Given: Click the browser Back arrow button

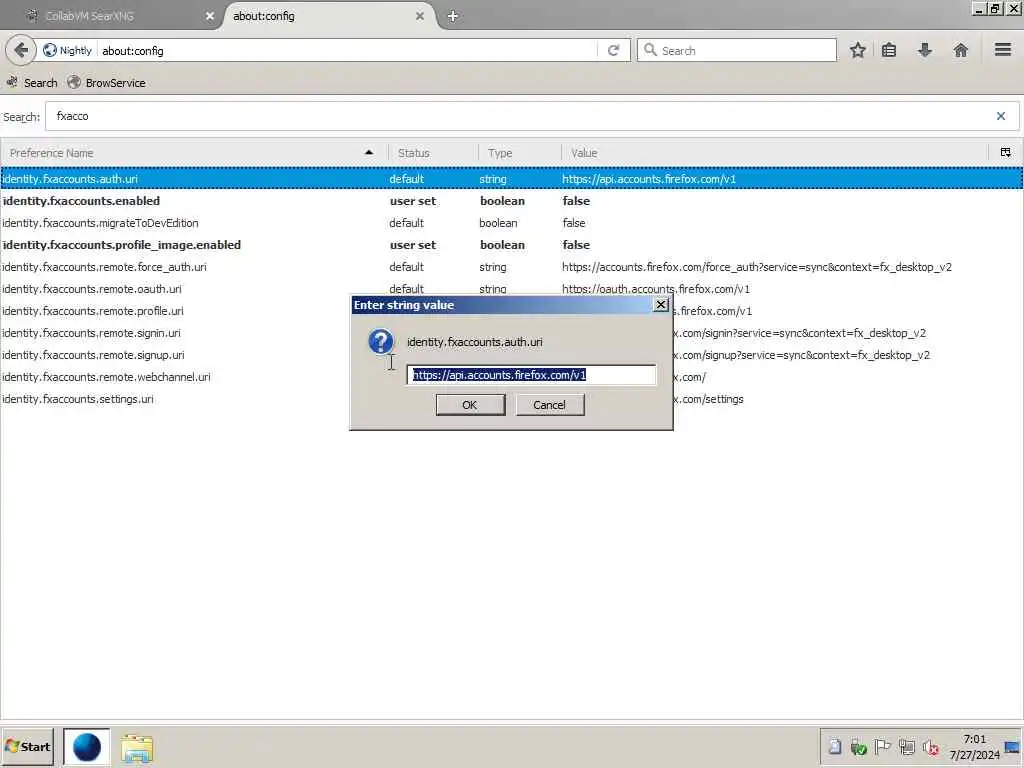Looking at the screenshot, I should point(21,50).
